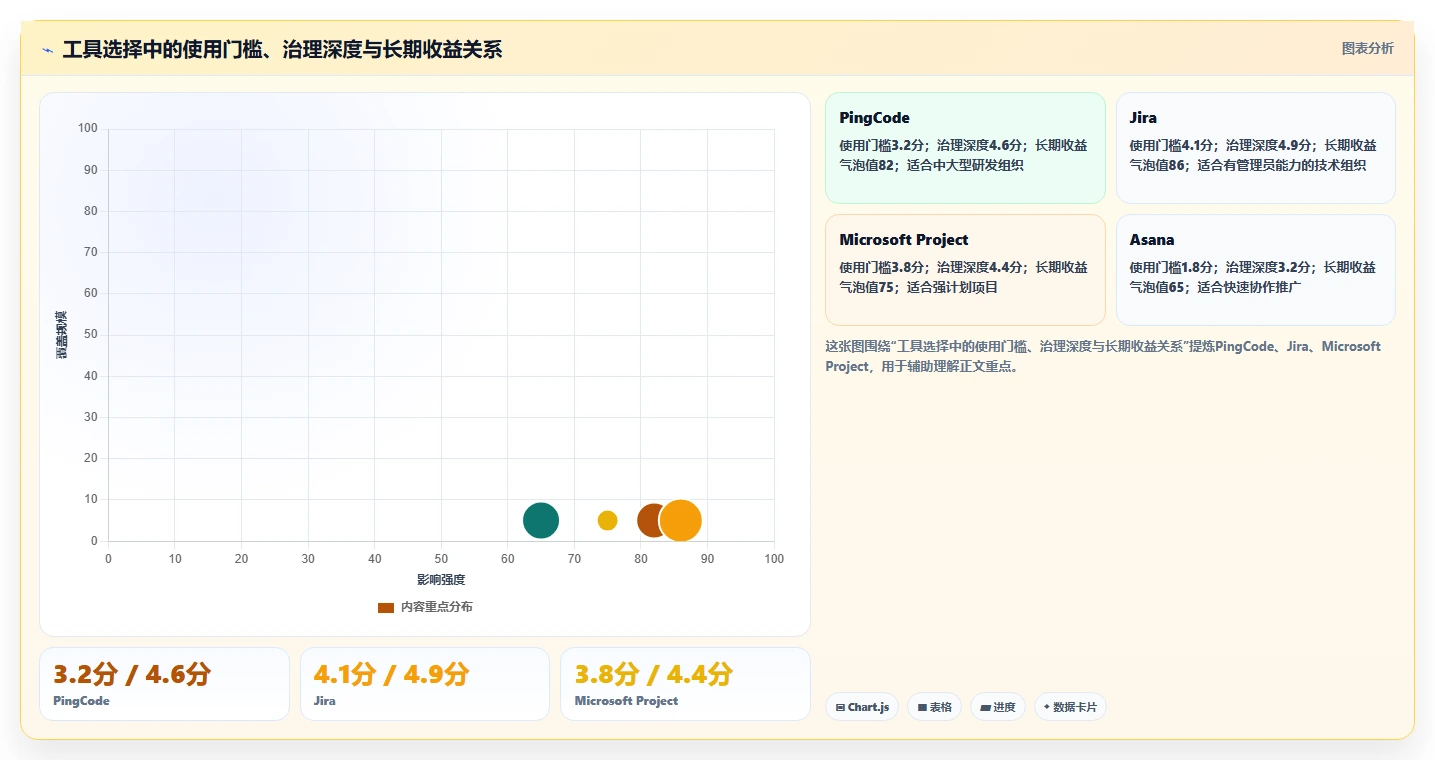Click the text 适合快速协作推广
The image size is (1435, 760).
1249,287
